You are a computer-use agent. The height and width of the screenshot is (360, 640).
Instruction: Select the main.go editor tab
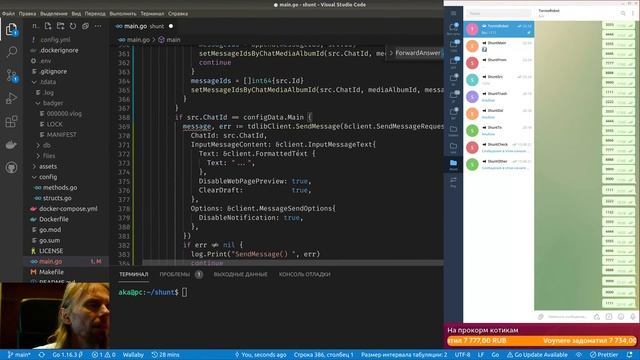144,26
